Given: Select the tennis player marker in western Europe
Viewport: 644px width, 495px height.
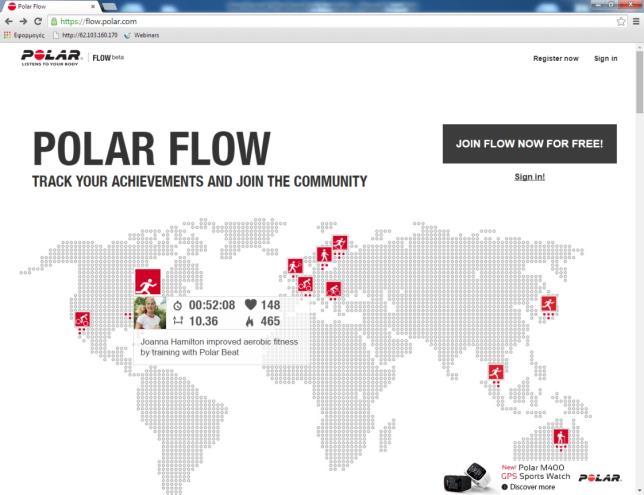Looking at the screenshot, I should click(x=295, y=266).
